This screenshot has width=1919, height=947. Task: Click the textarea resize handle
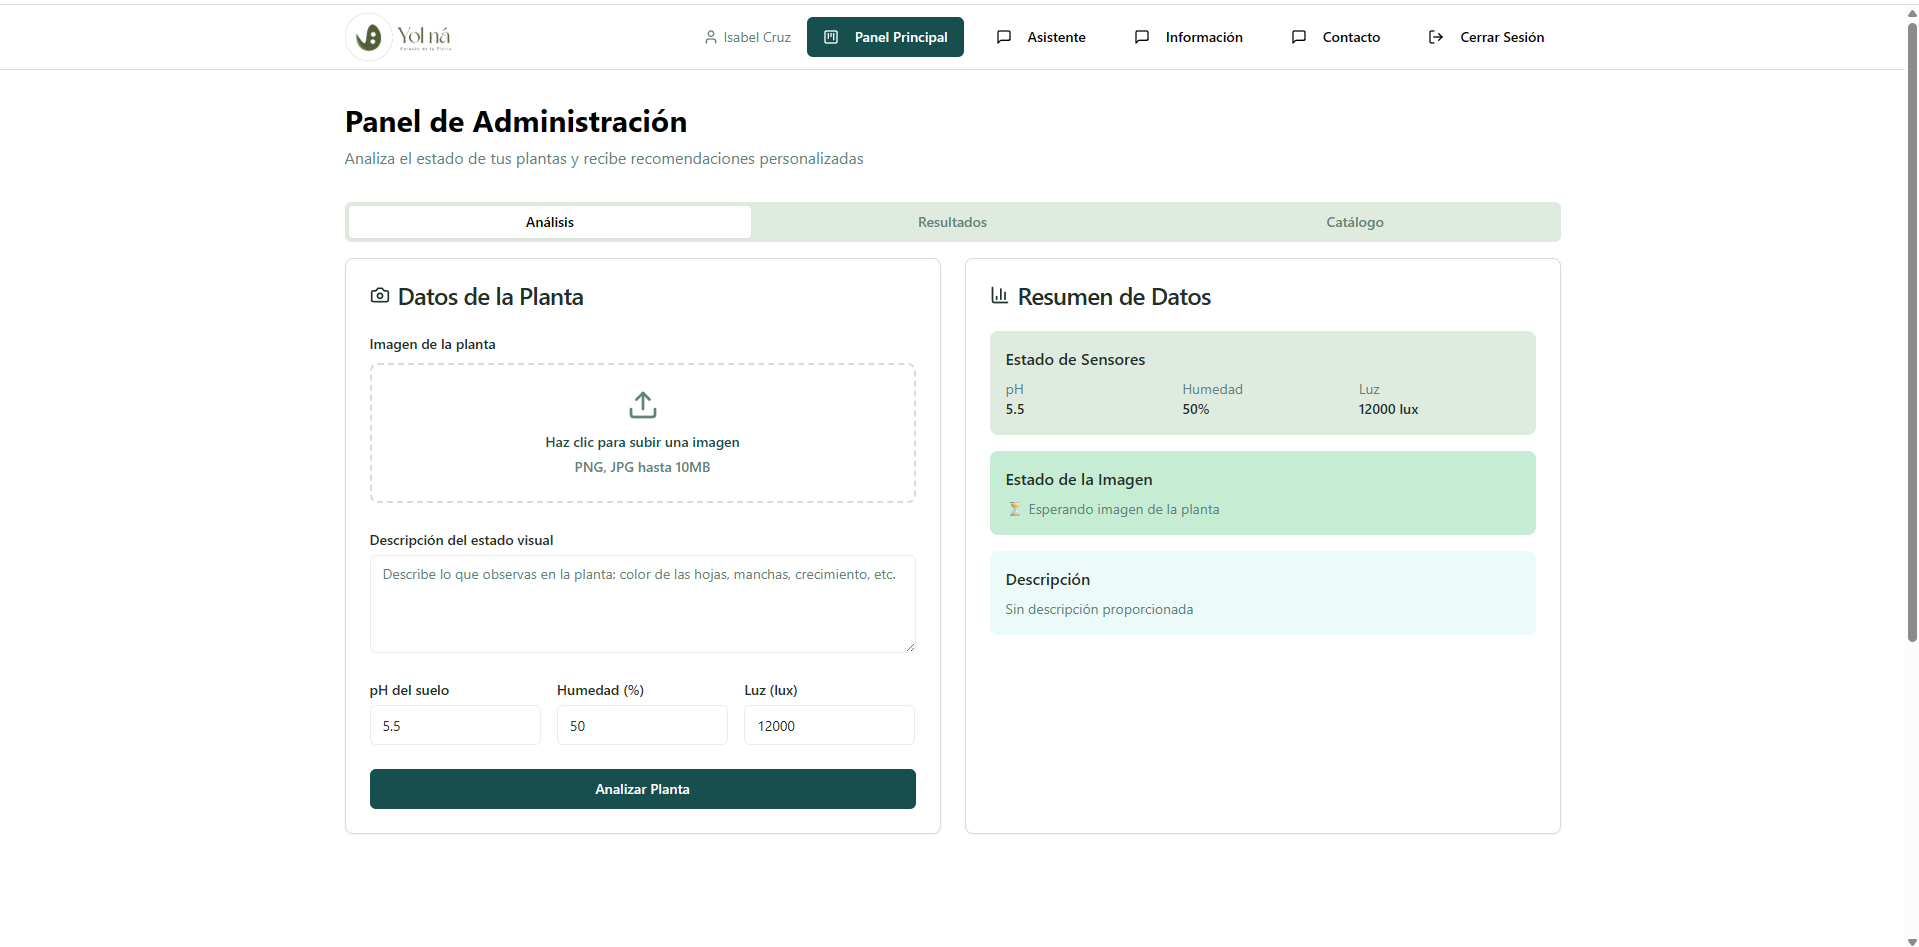(910, 647)
